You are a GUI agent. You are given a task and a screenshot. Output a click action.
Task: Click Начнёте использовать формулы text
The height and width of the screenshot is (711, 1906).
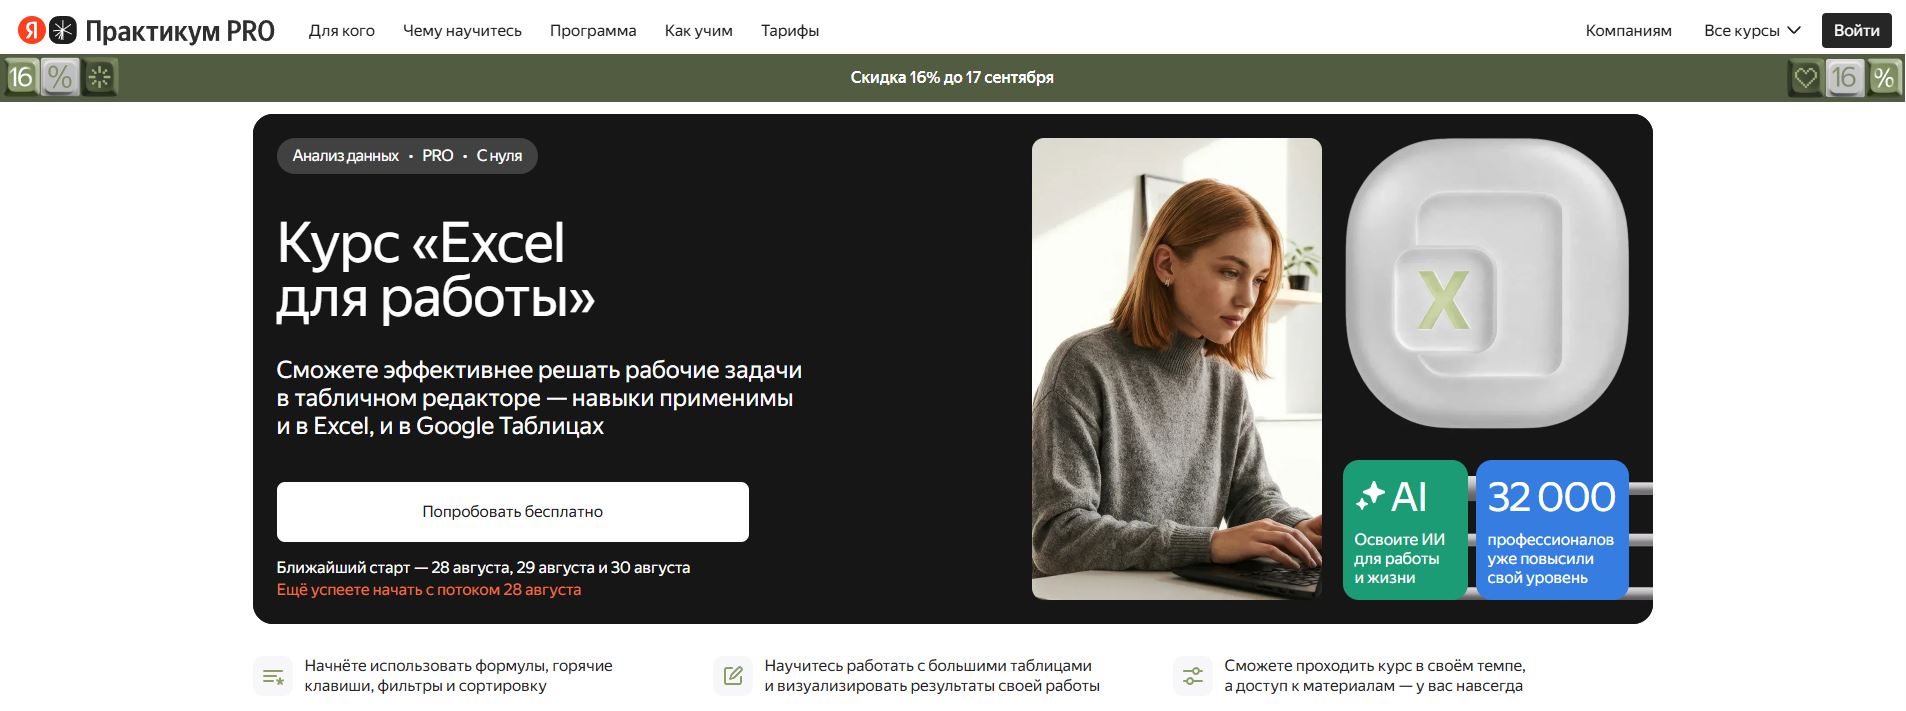pyautogui.click(x=459, y=676)
